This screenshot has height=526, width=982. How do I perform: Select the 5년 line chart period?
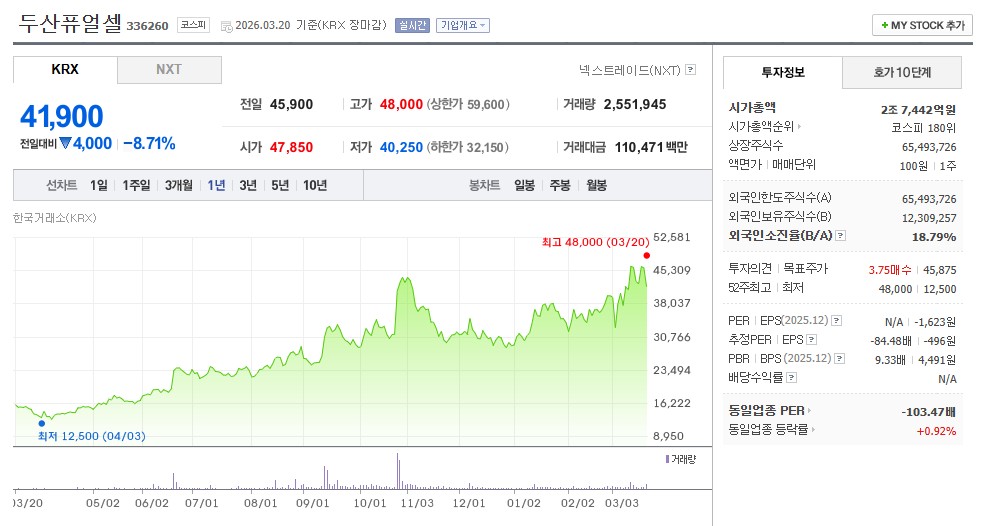pyautogui.click(x=280, y=185)
